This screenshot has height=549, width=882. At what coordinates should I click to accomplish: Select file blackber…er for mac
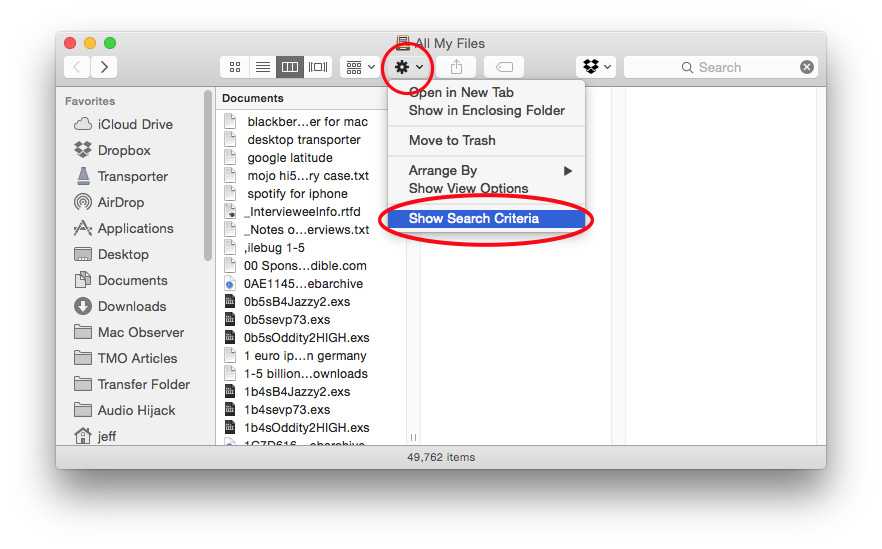(296, 122)
